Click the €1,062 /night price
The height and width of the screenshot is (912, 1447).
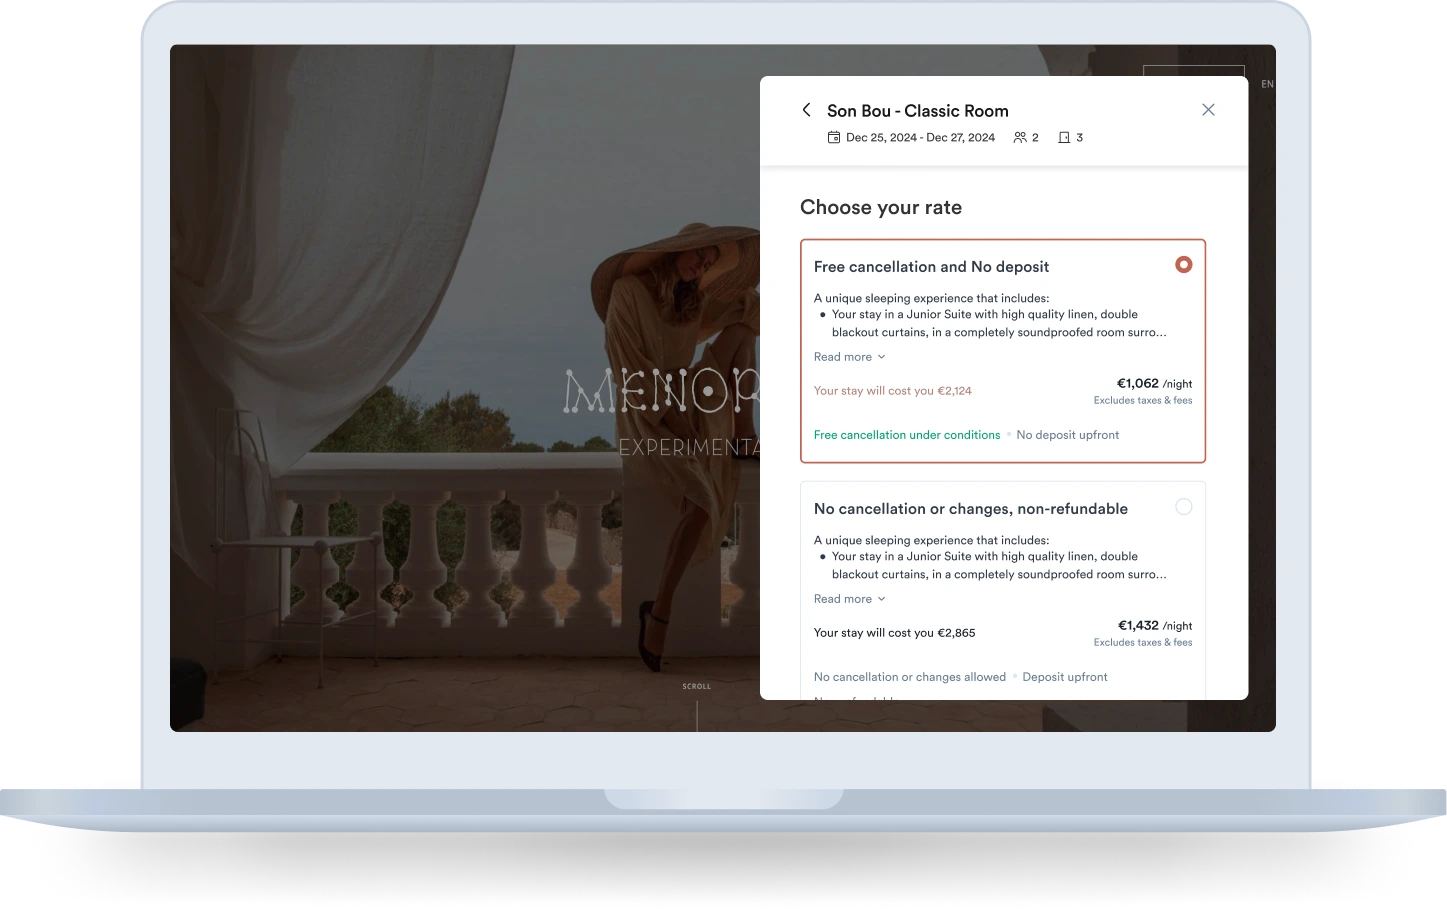pyautogui.click(x=1154, y=383)
